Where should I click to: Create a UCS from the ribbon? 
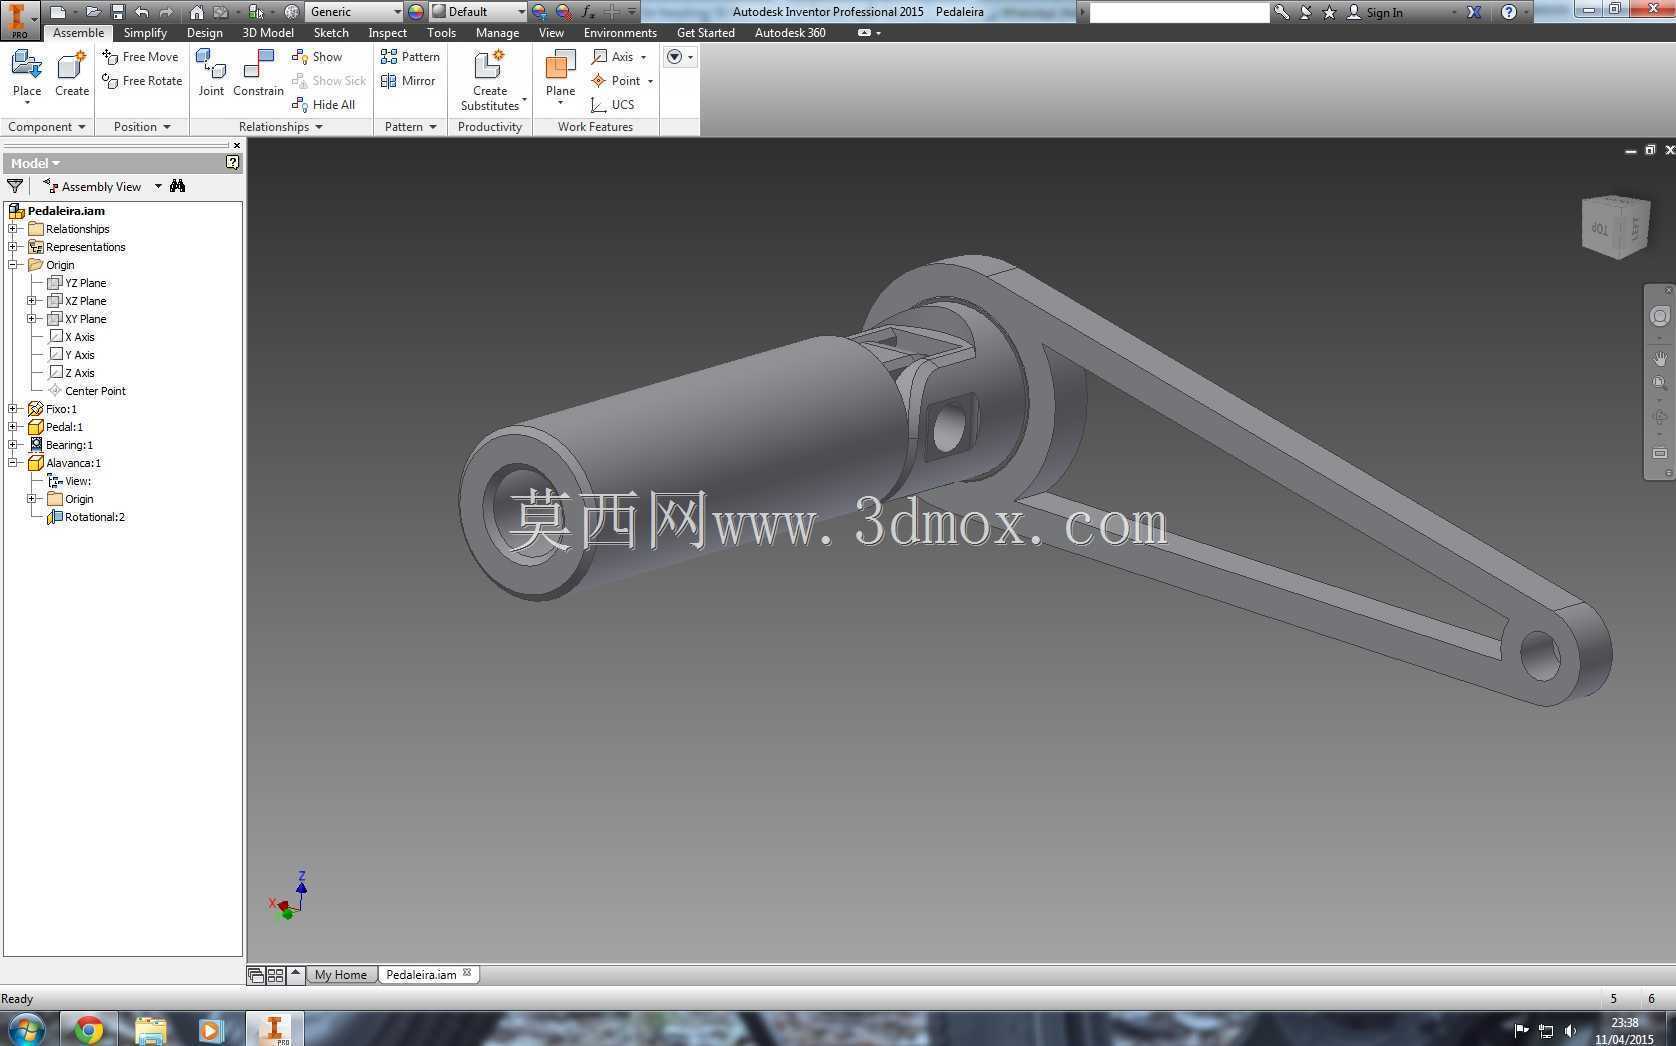tap(612, 105)
